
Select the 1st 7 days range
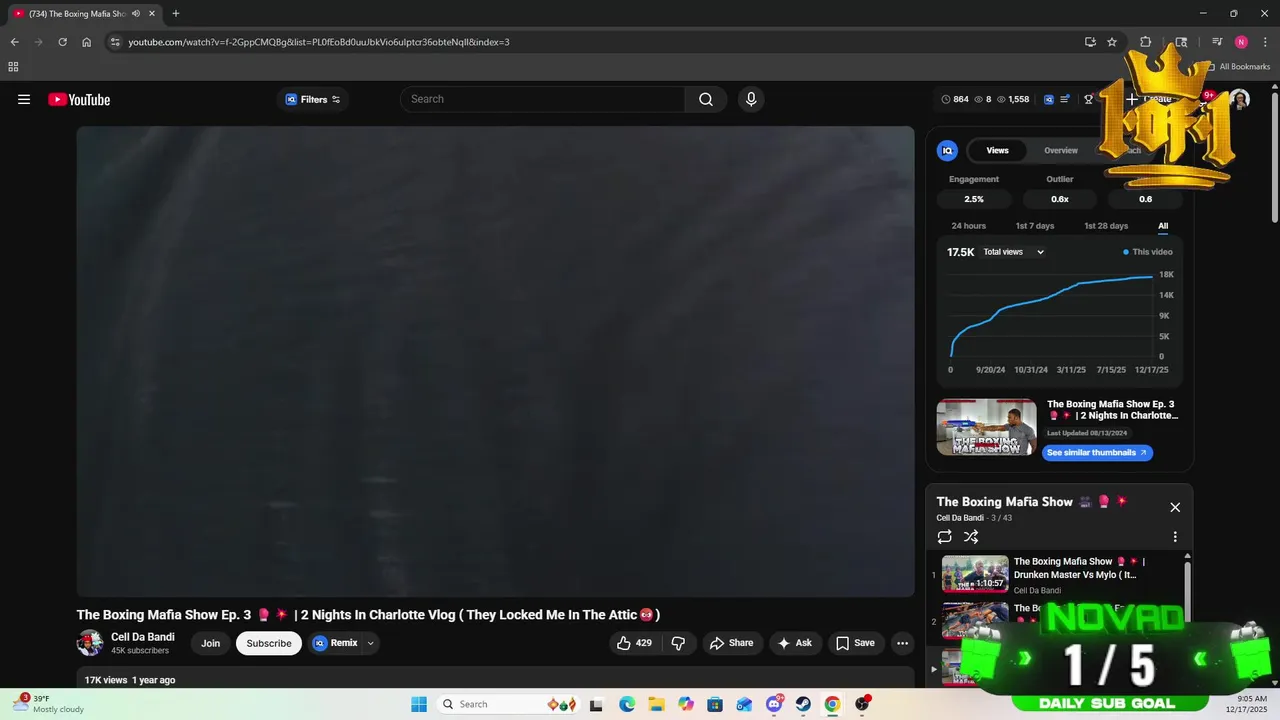[1035, 226]
